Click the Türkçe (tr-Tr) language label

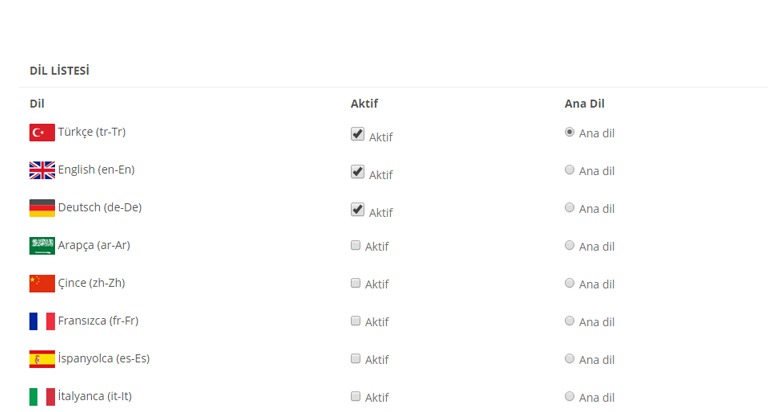coord(92,132)
